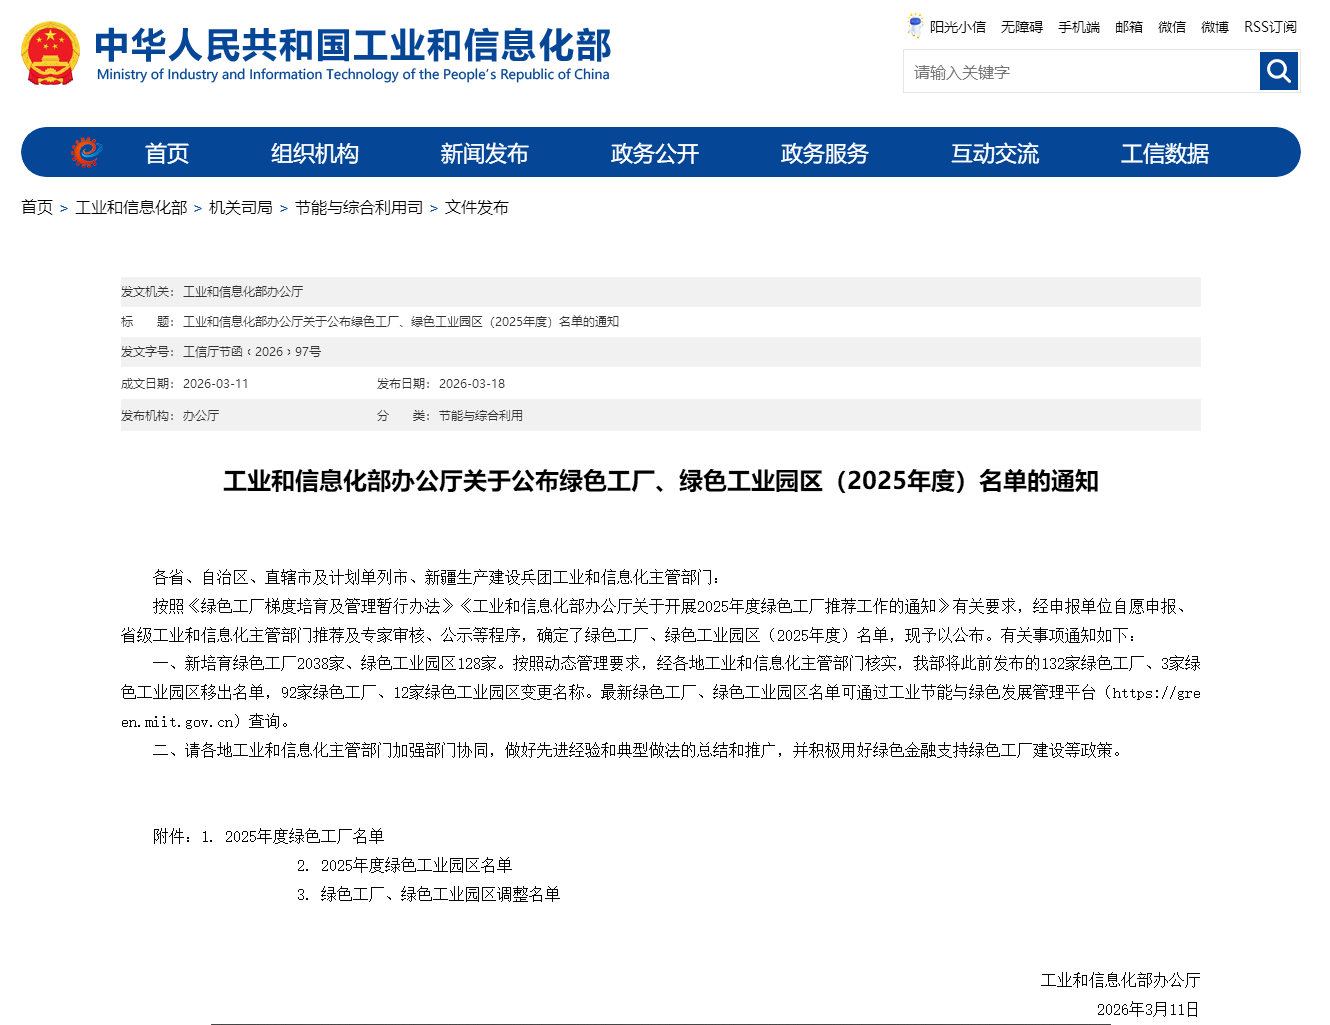Image resolution: width=1330 pixels, height=1025 pixels.
Task: Open attachment 2025年度绿色工厂名单
Action: pyautogui.click(x=305, y=835)
